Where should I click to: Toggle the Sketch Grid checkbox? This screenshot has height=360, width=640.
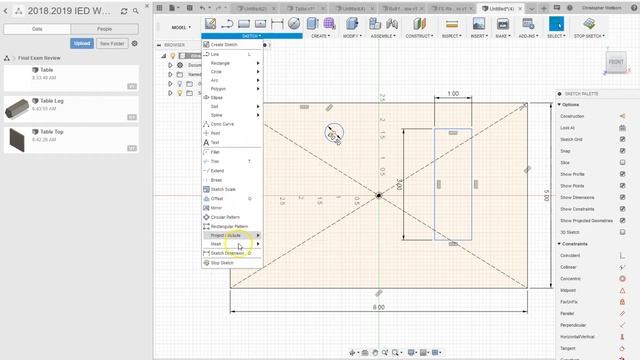tap(622, 139)
